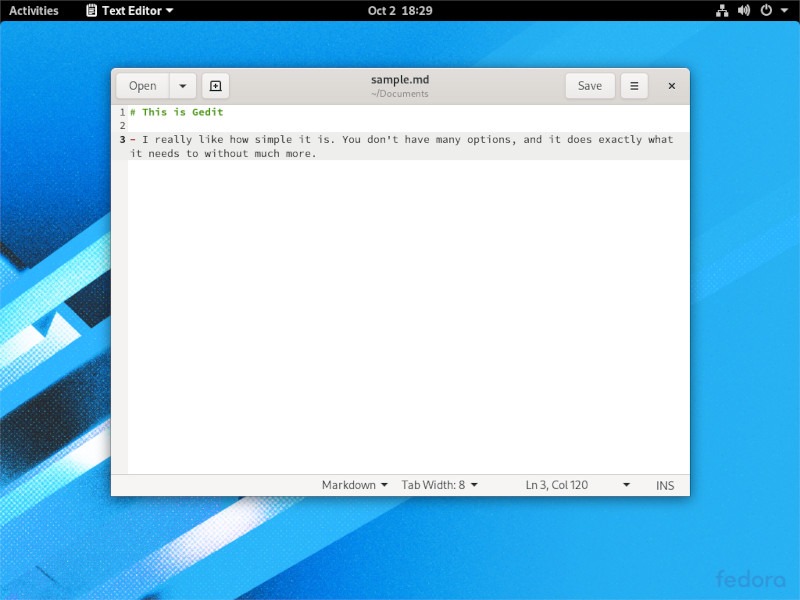
Task: Click the Open button
Action: (x=141, y=86)
